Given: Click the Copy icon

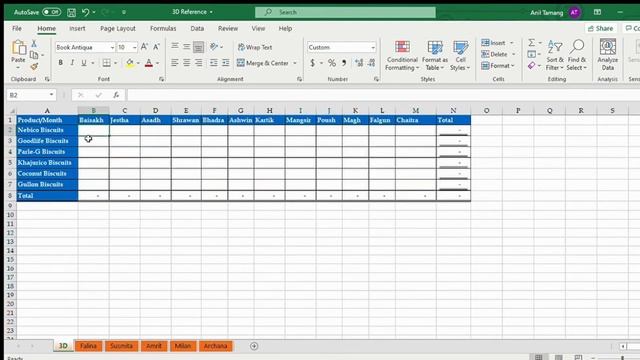Looking at the screenshot, I should tap(34, 54).
